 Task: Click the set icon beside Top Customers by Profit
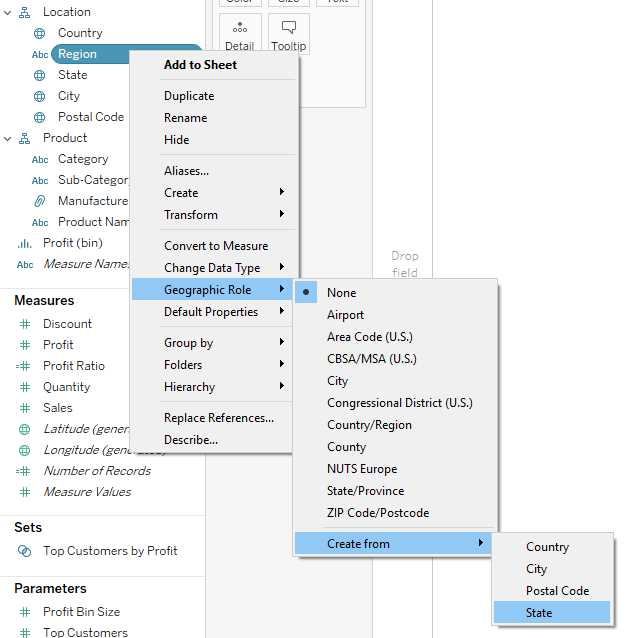click(x=24, y=551)
